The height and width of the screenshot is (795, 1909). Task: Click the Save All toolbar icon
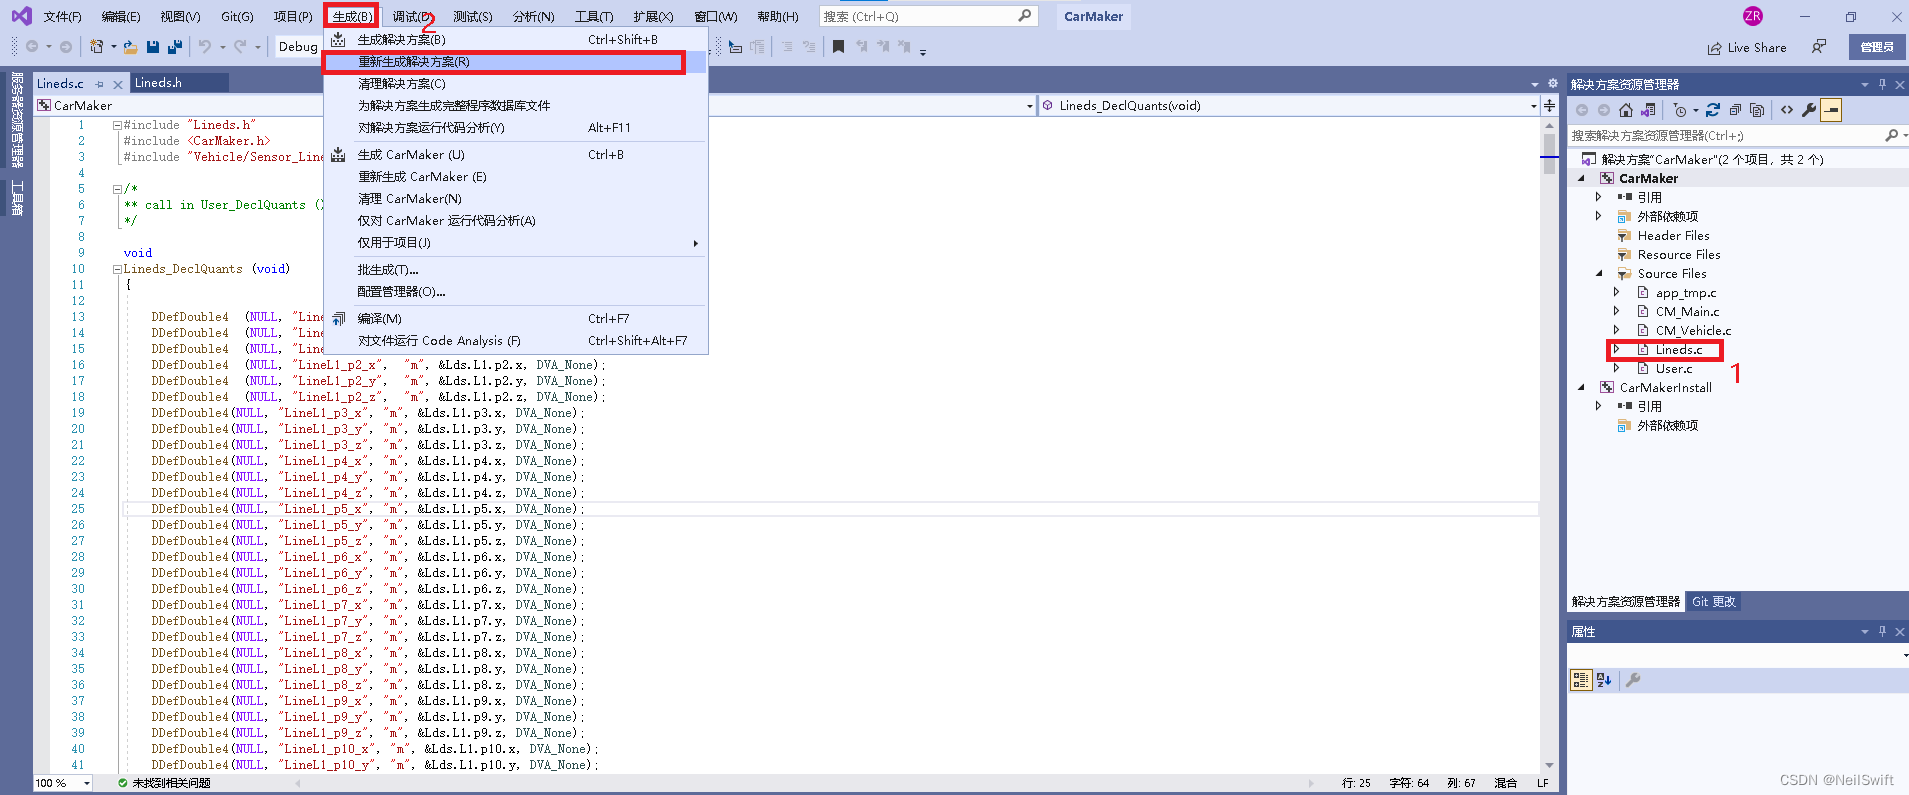tap(175, 46)
